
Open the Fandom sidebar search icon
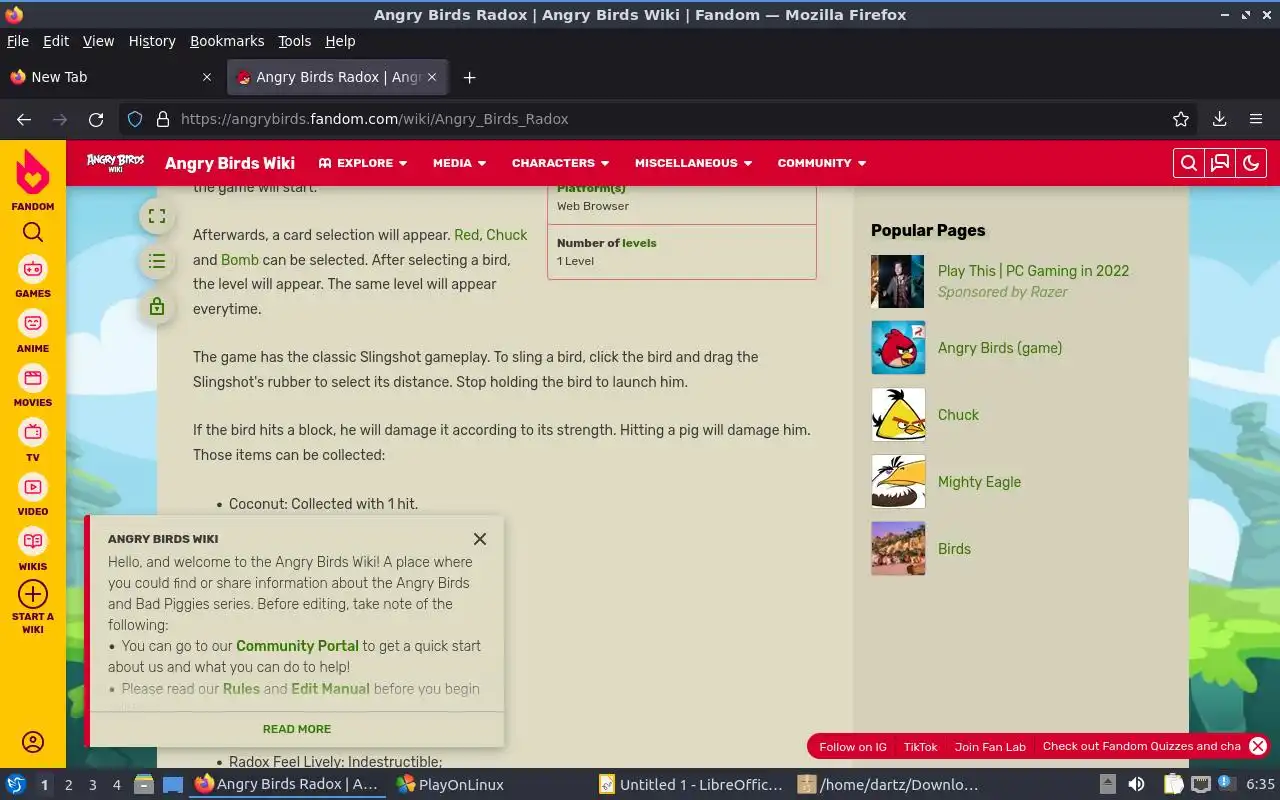33,232
